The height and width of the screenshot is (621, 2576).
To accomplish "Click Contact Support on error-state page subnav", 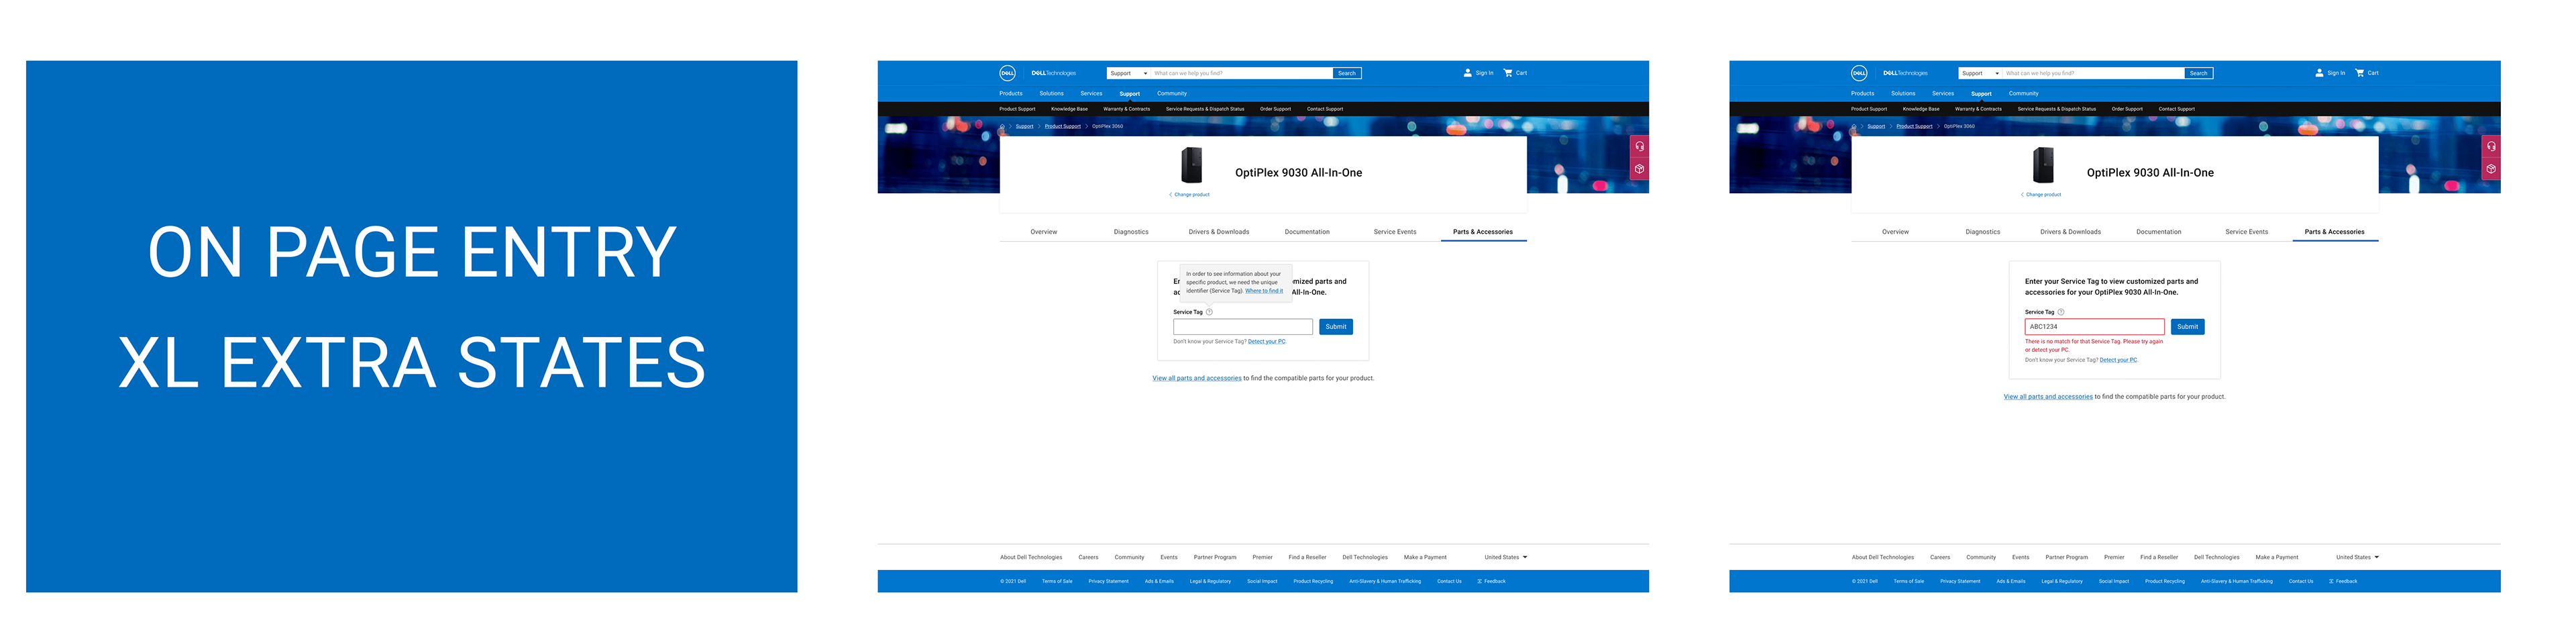I will click(2177, 109).
